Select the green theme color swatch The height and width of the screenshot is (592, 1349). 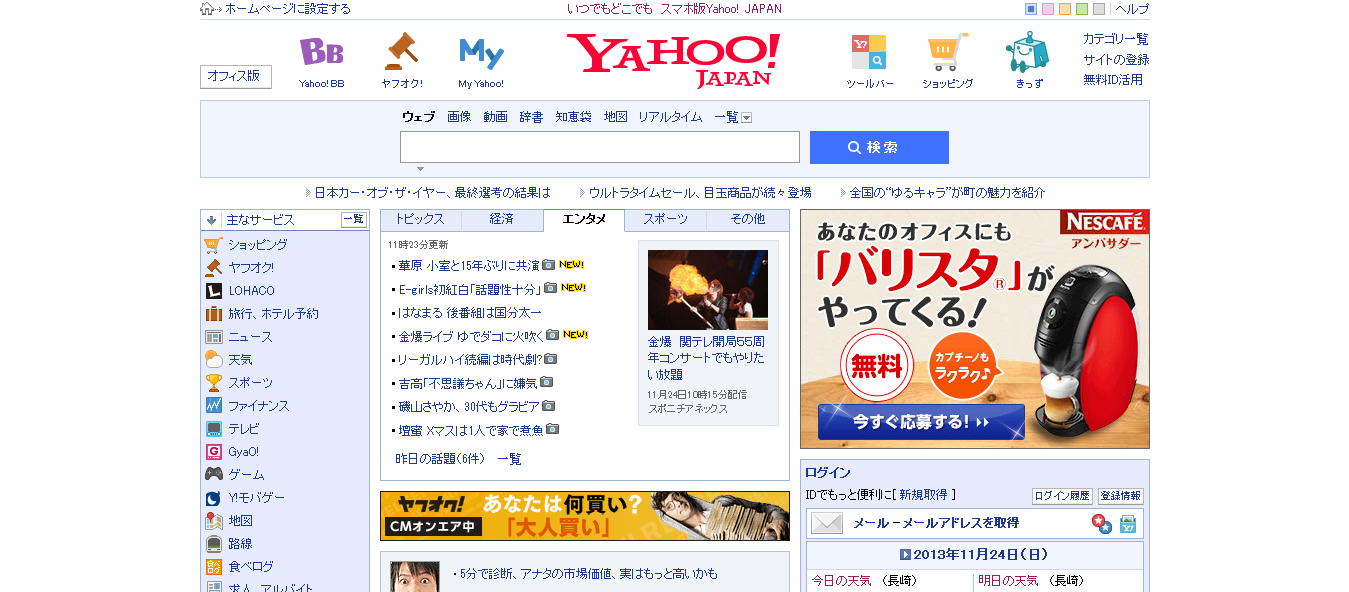[1082, 9]
